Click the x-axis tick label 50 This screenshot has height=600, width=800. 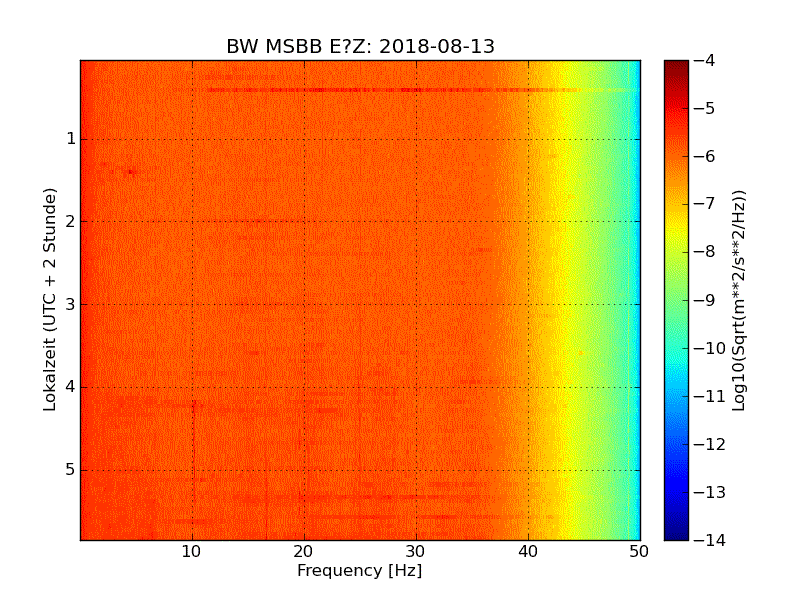(640, 551)
